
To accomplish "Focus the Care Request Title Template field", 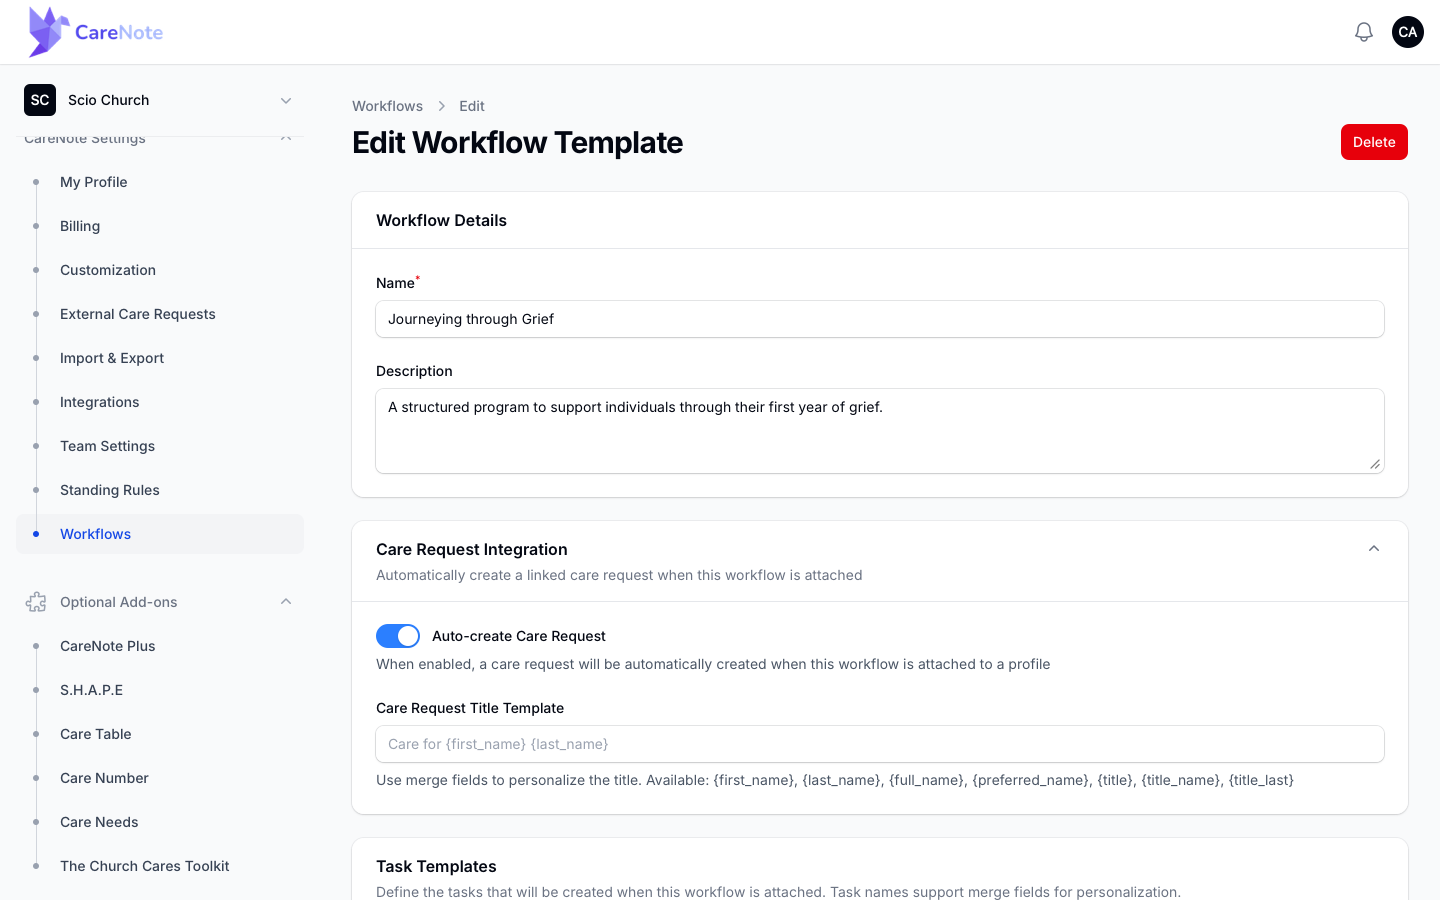I will (x=880, y=744).
